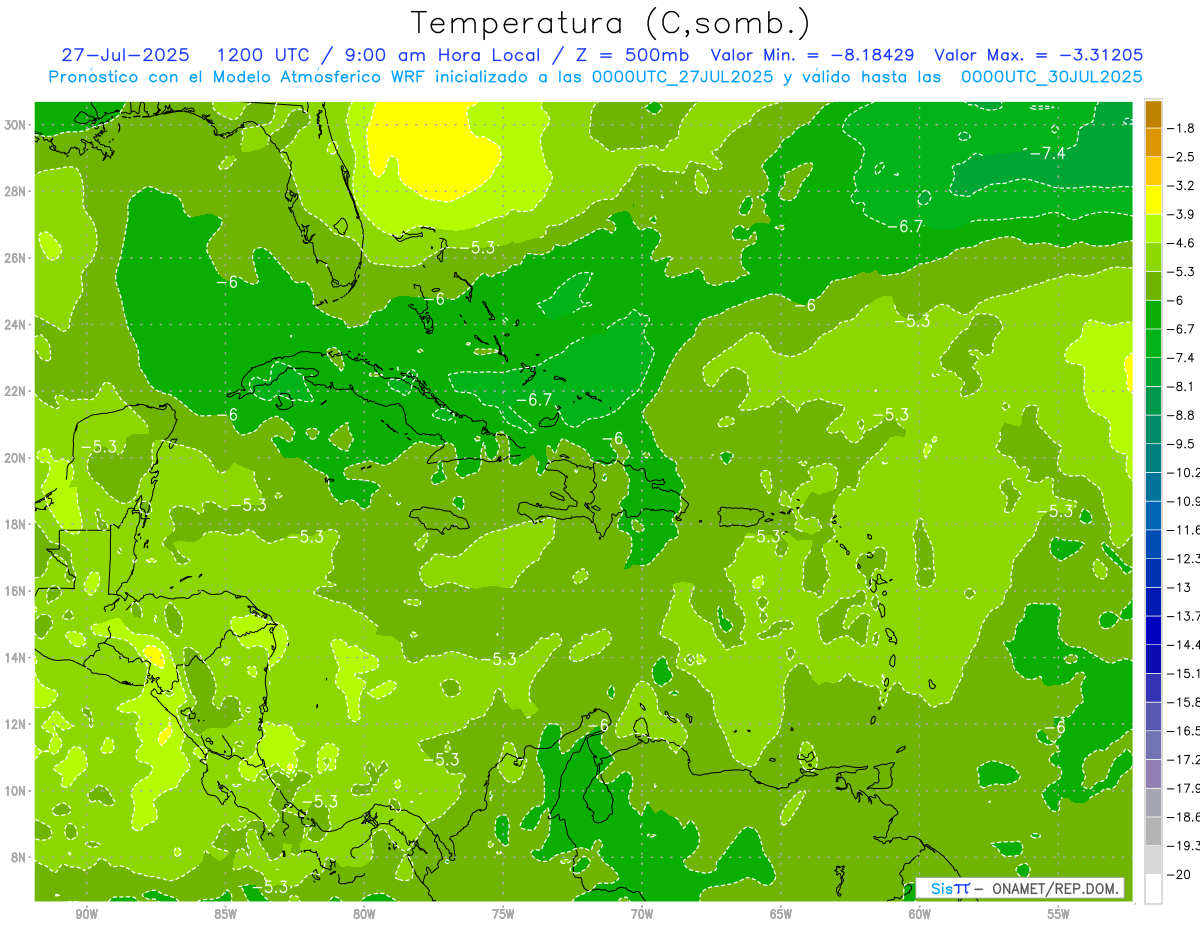
Task: Click the 22N latitude axis label
Action: [x=17, y=391]
